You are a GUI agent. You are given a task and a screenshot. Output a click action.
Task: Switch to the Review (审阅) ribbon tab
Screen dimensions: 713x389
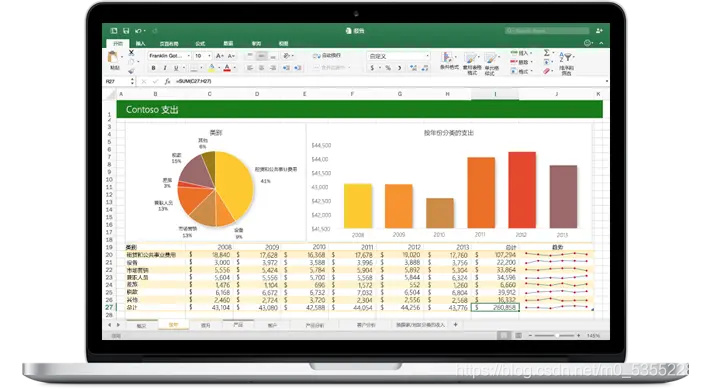(x=256, y=44)
